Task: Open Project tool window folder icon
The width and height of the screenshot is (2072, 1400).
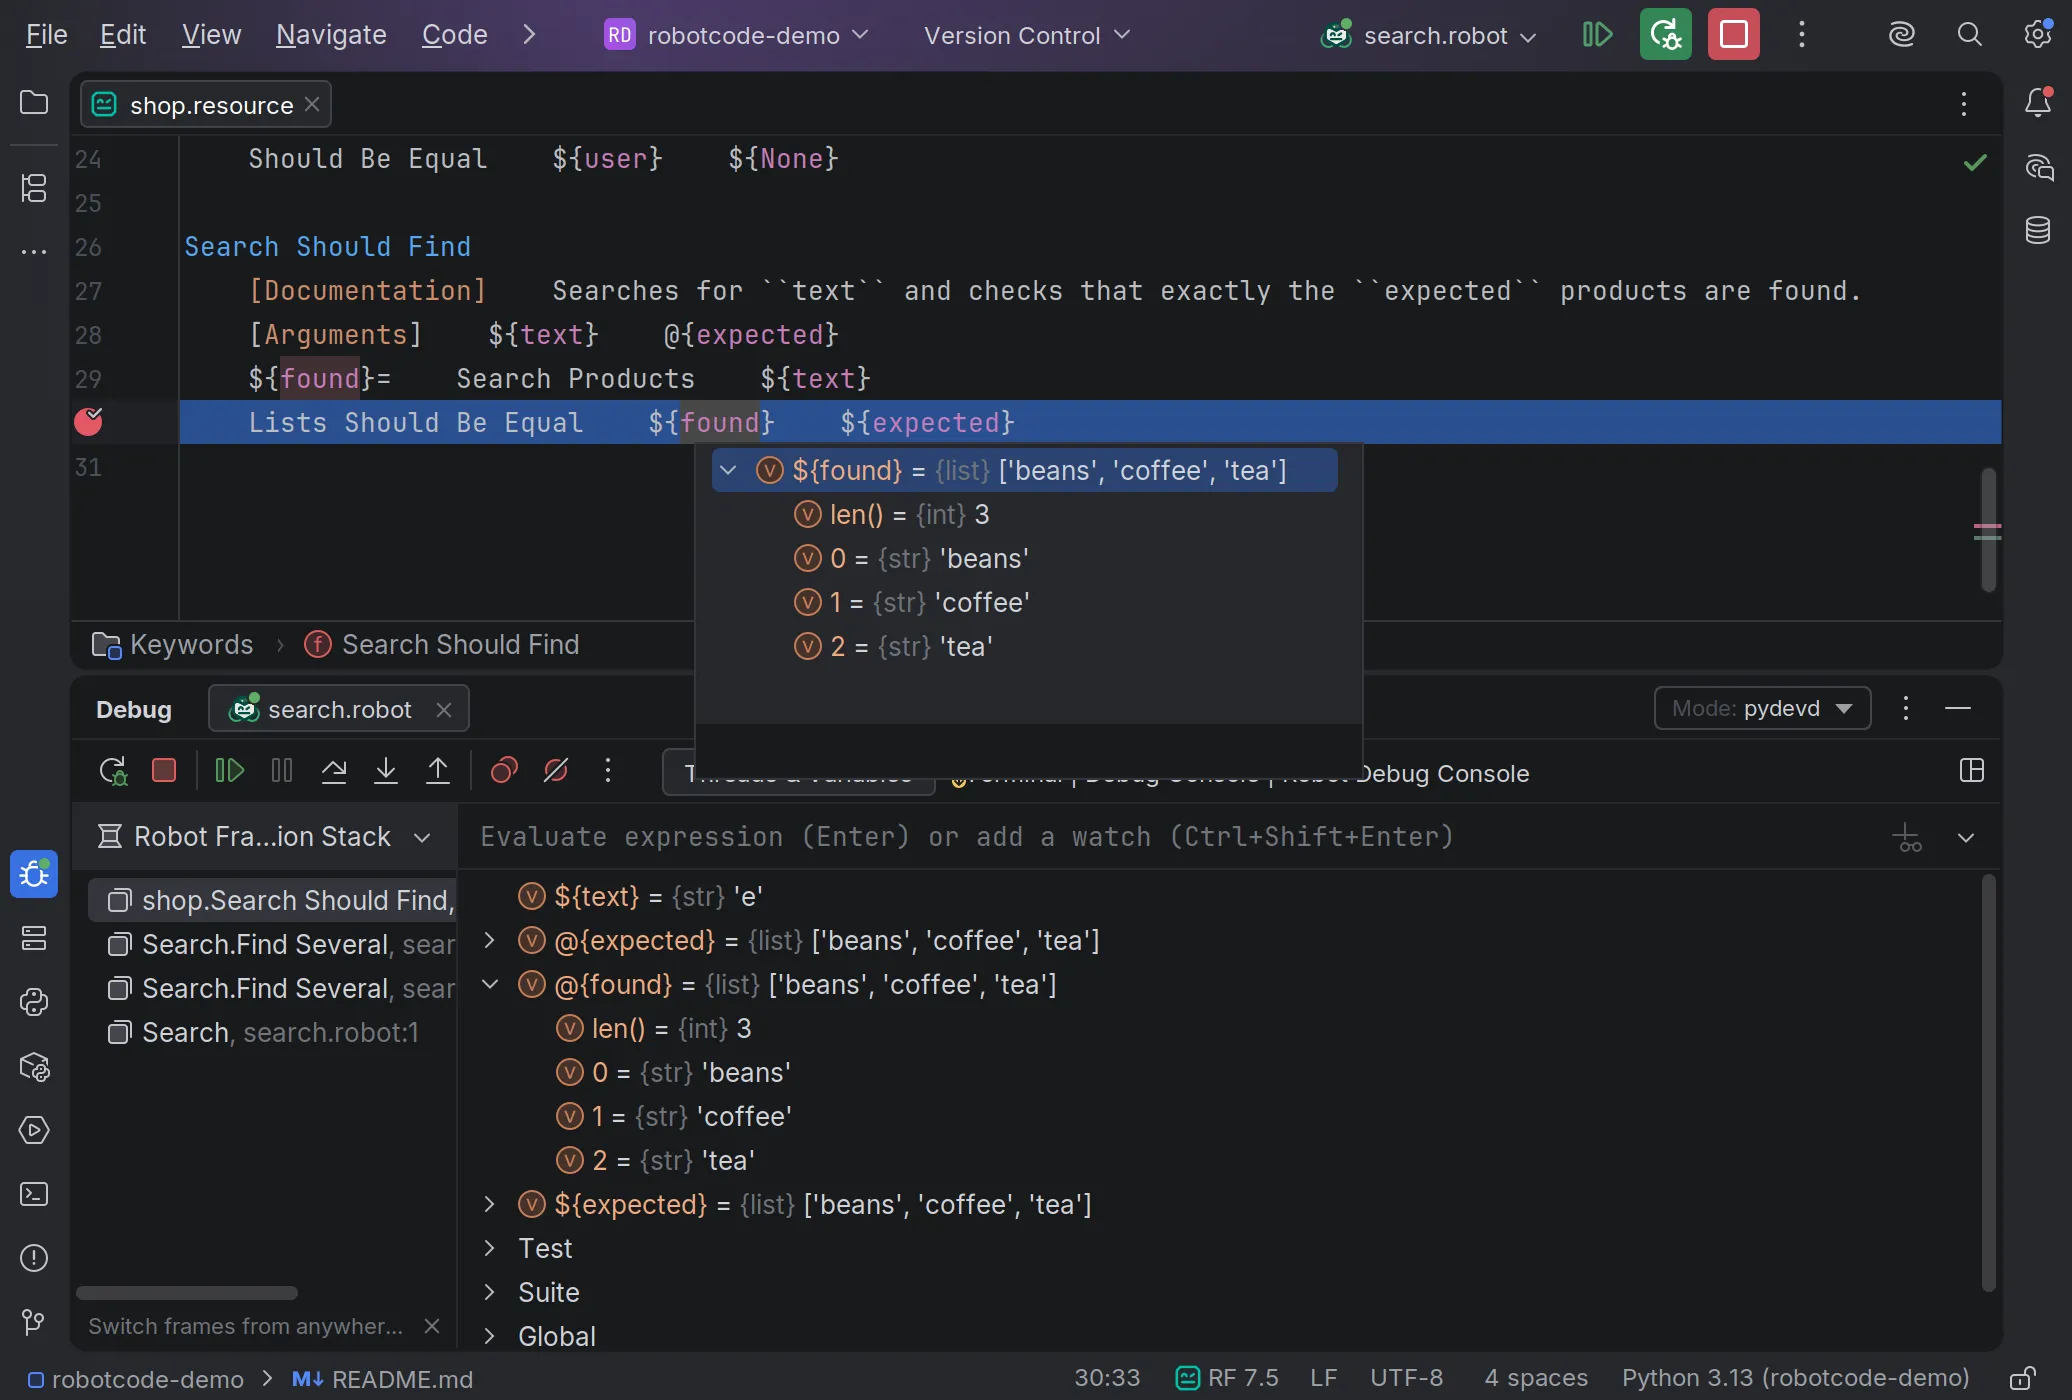Action: [x=34, y=103]
